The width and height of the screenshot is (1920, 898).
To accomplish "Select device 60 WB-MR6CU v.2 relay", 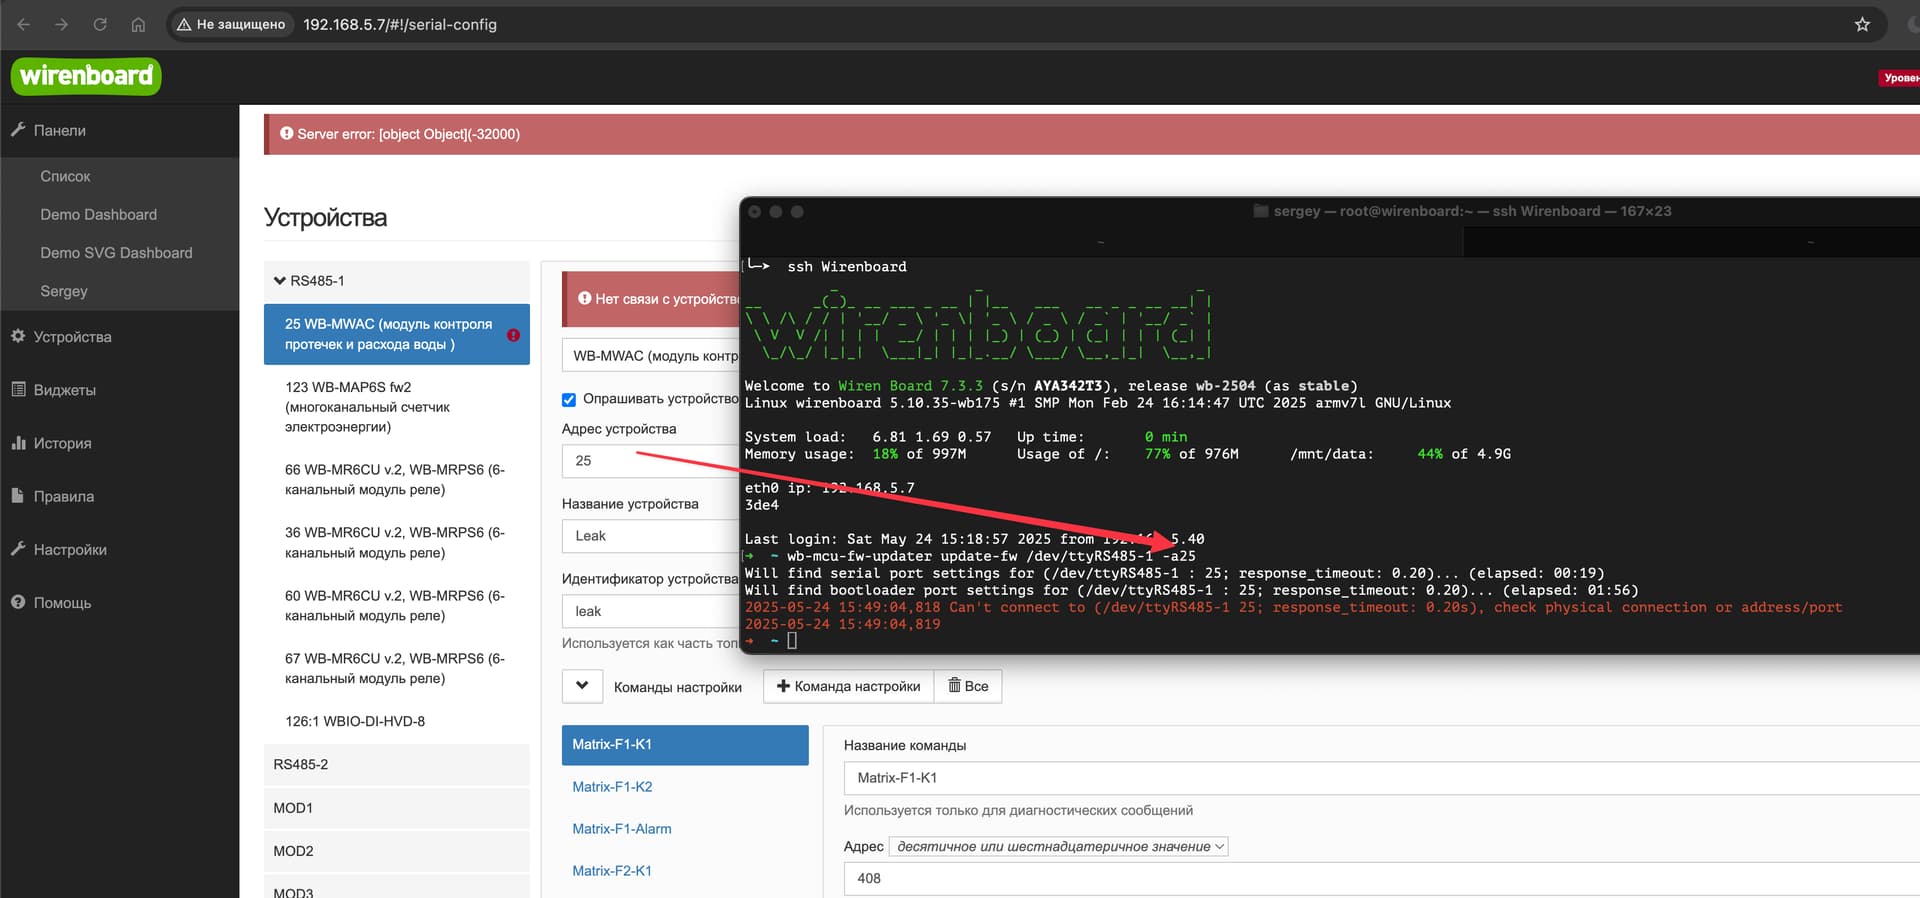I will [x=397, y=606].
